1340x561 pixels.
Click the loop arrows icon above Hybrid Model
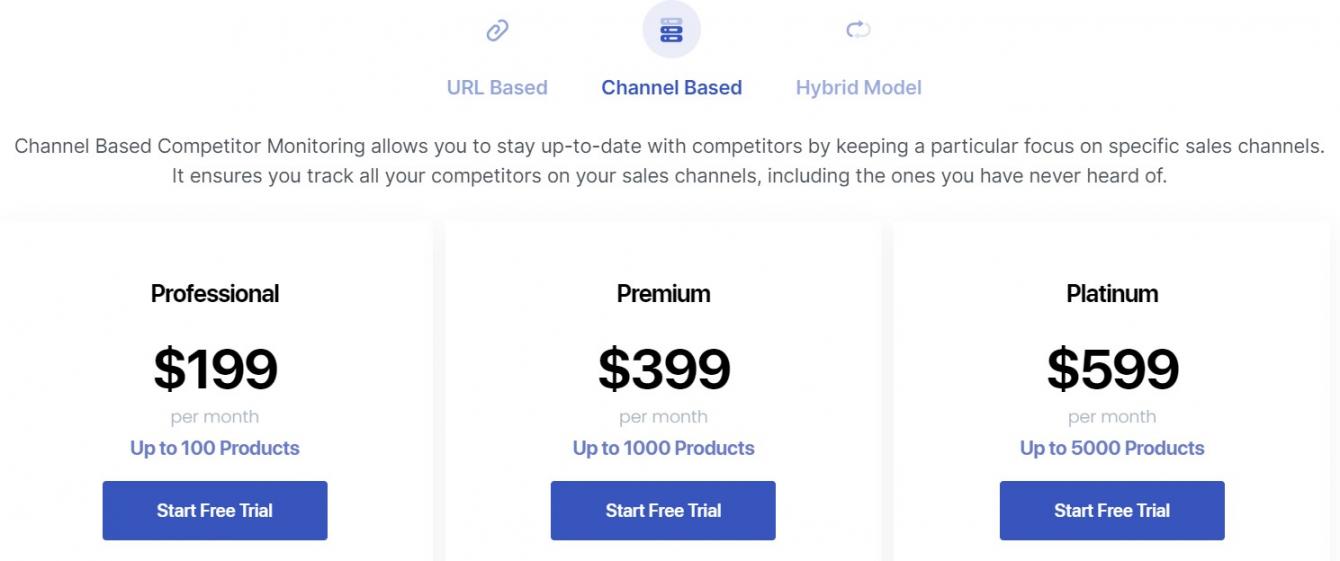(858, 30)
